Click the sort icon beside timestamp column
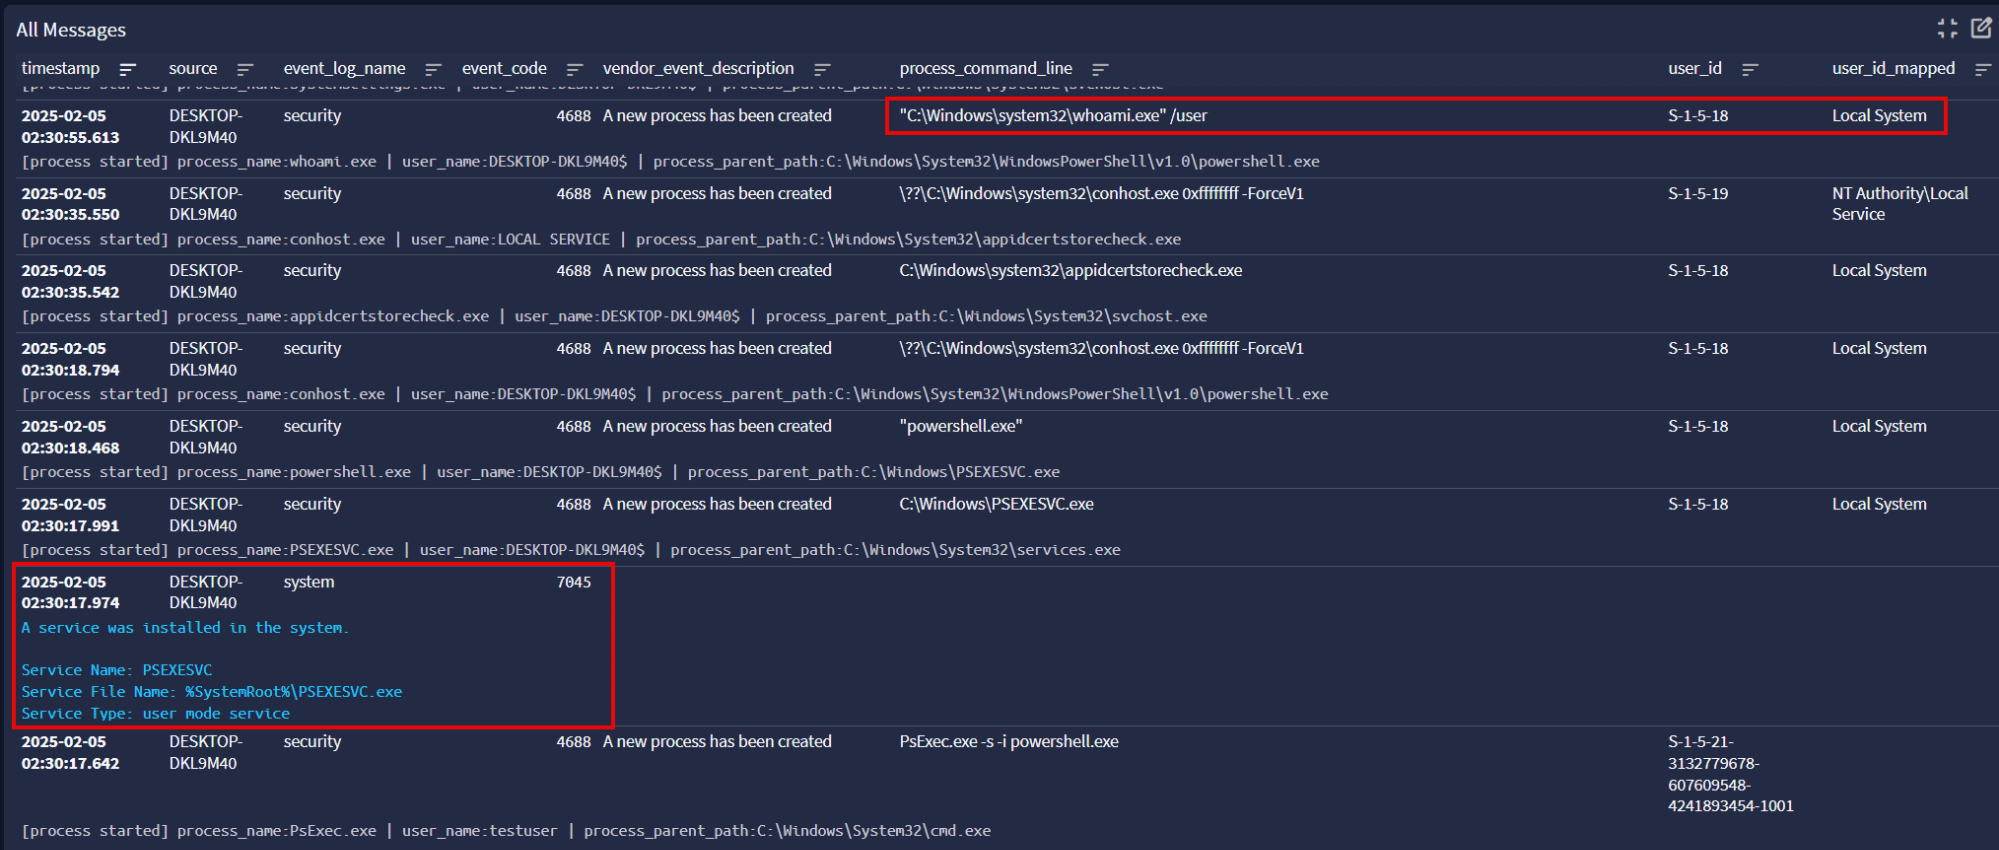This screenshot has height=850, width=1999. pos(127,69)
